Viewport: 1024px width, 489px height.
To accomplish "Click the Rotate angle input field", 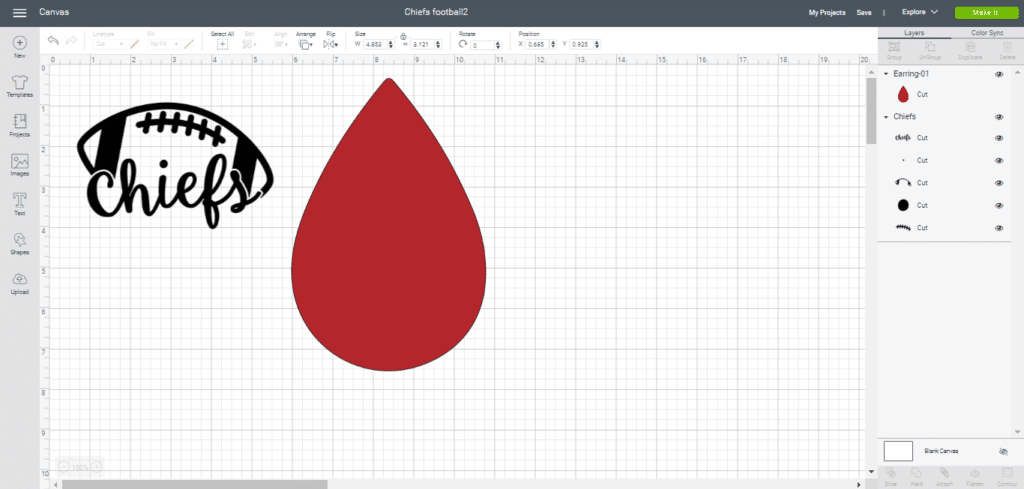I will coord(485,46).
